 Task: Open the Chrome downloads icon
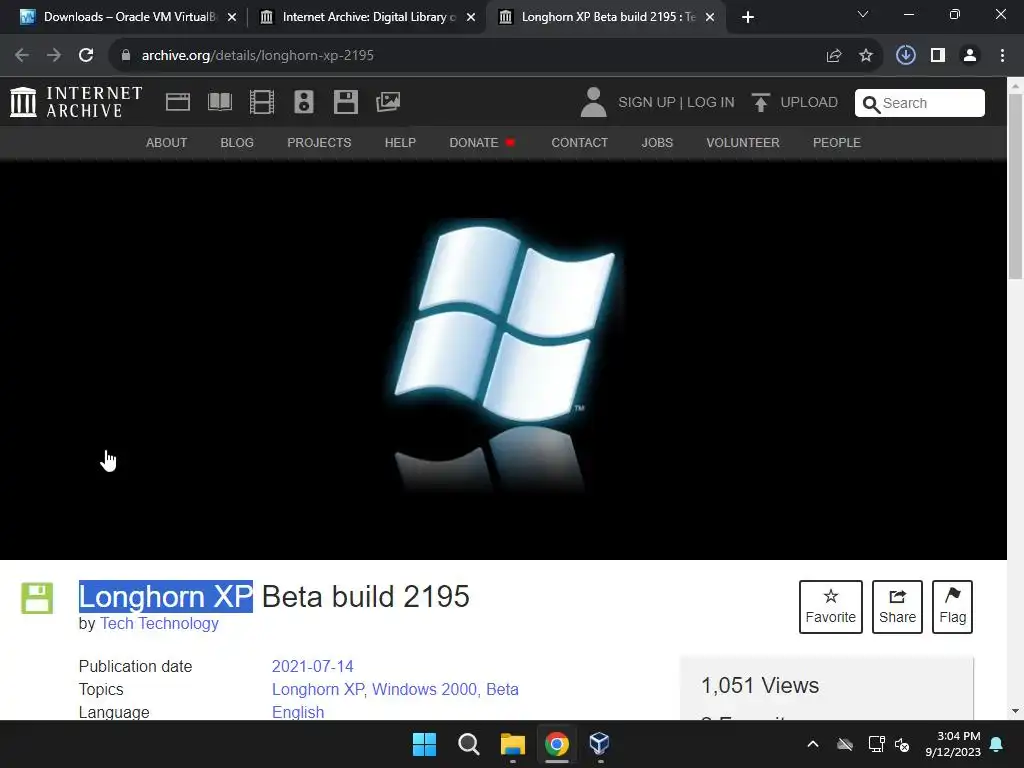click(906, 56)
